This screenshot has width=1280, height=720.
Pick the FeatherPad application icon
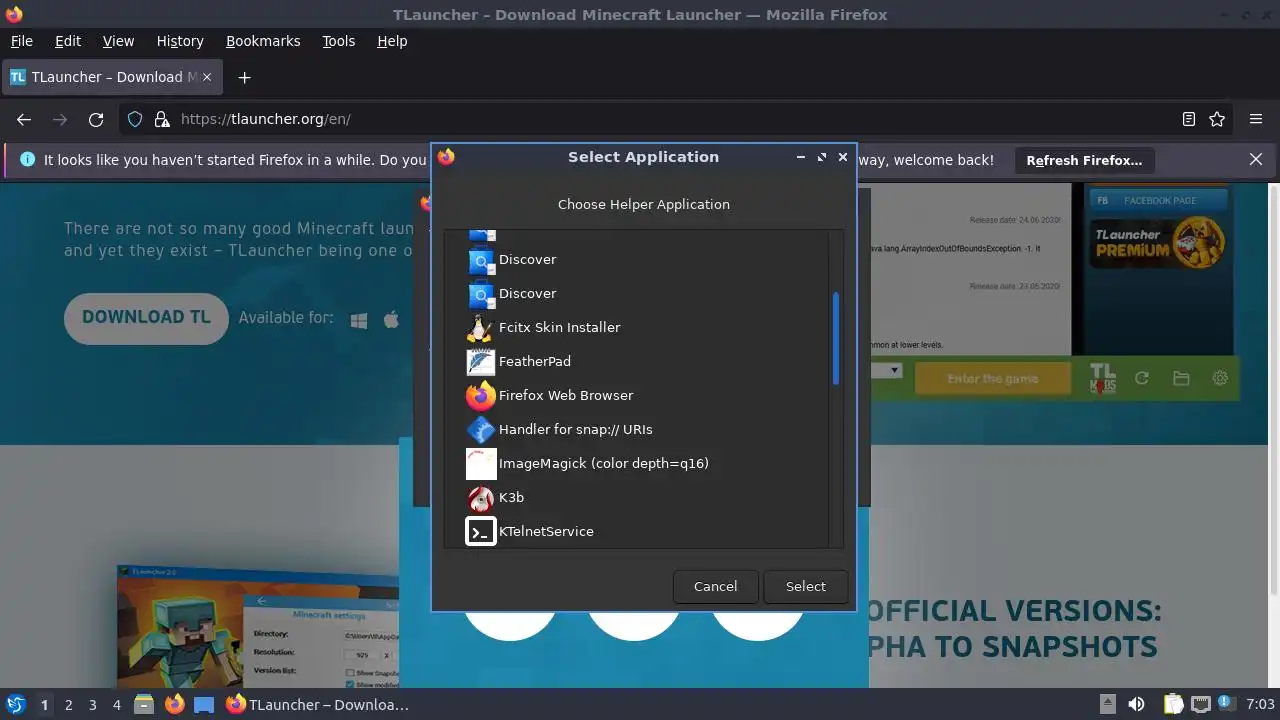pyautogui.click(x=481, y=361)
